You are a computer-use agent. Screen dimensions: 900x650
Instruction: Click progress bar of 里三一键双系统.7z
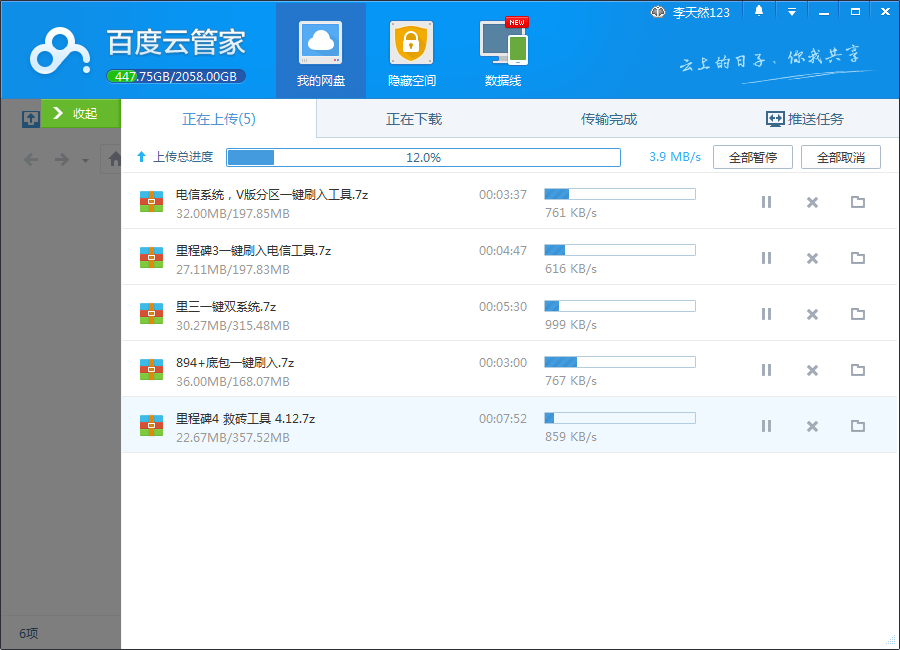tap(620, 306)
